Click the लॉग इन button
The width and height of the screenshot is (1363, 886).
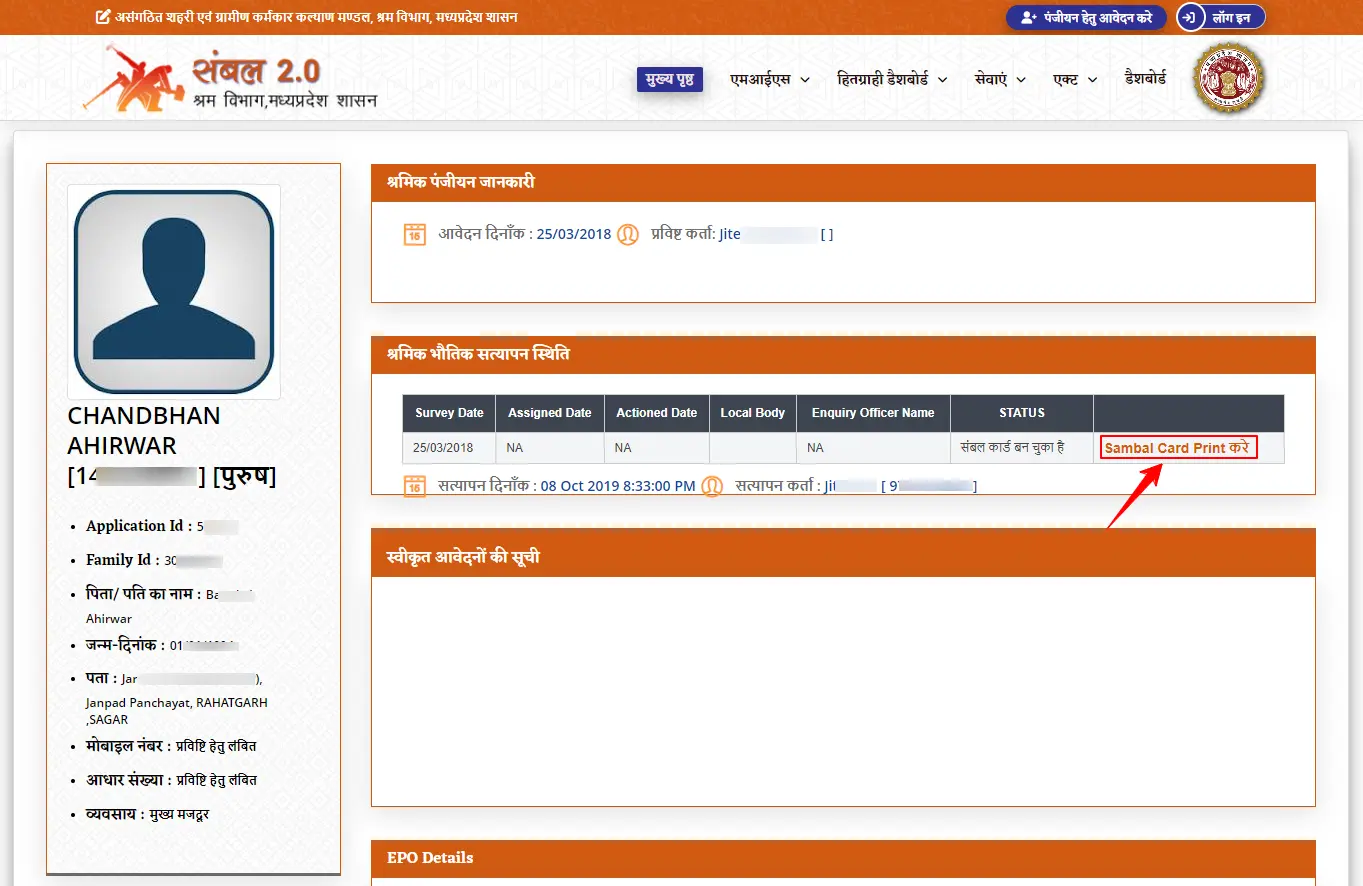pos(1221,18)
